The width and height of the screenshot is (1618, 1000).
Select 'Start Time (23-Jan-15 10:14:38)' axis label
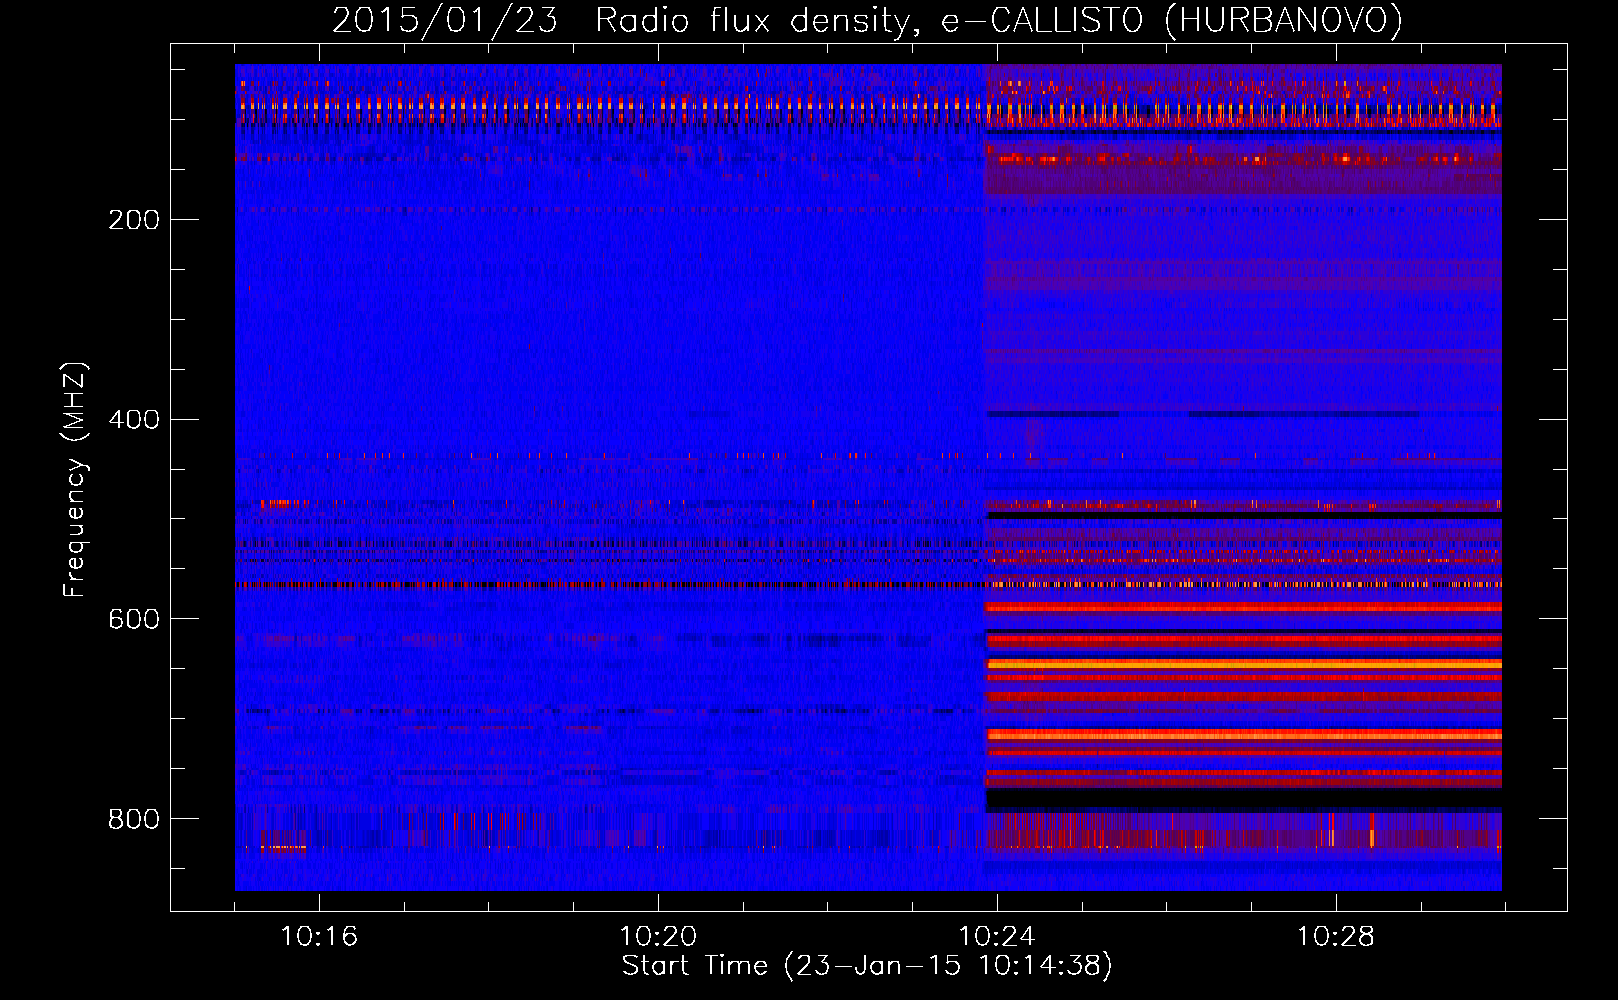(867, 966)
